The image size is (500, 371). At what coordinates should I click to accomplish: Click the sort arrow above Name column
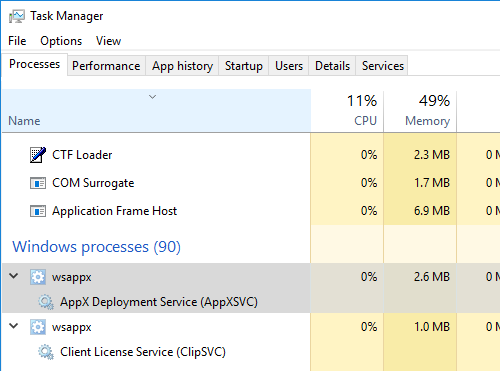click(x=152, y=97)
